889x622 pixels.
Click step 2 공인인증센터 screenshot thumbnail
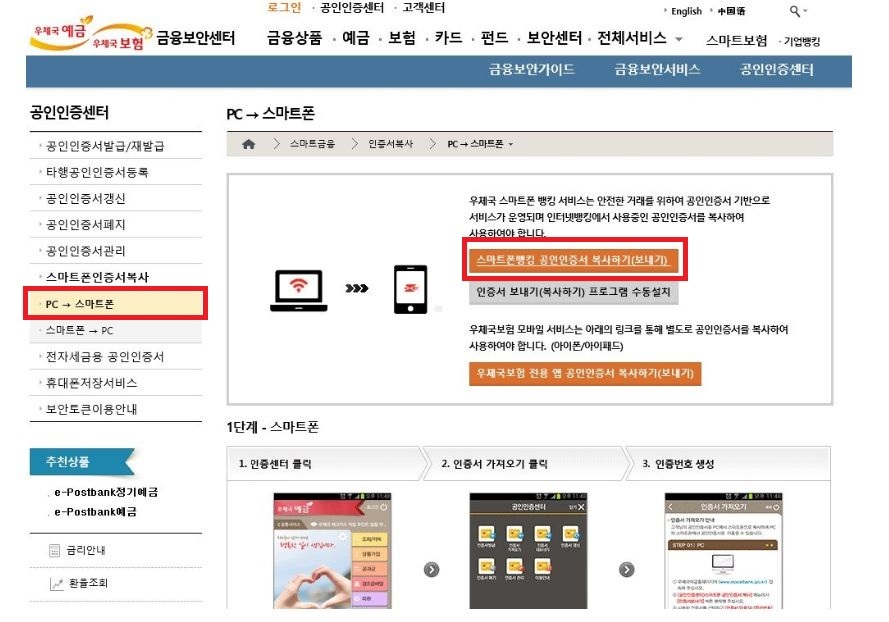[x=528, y=551]
